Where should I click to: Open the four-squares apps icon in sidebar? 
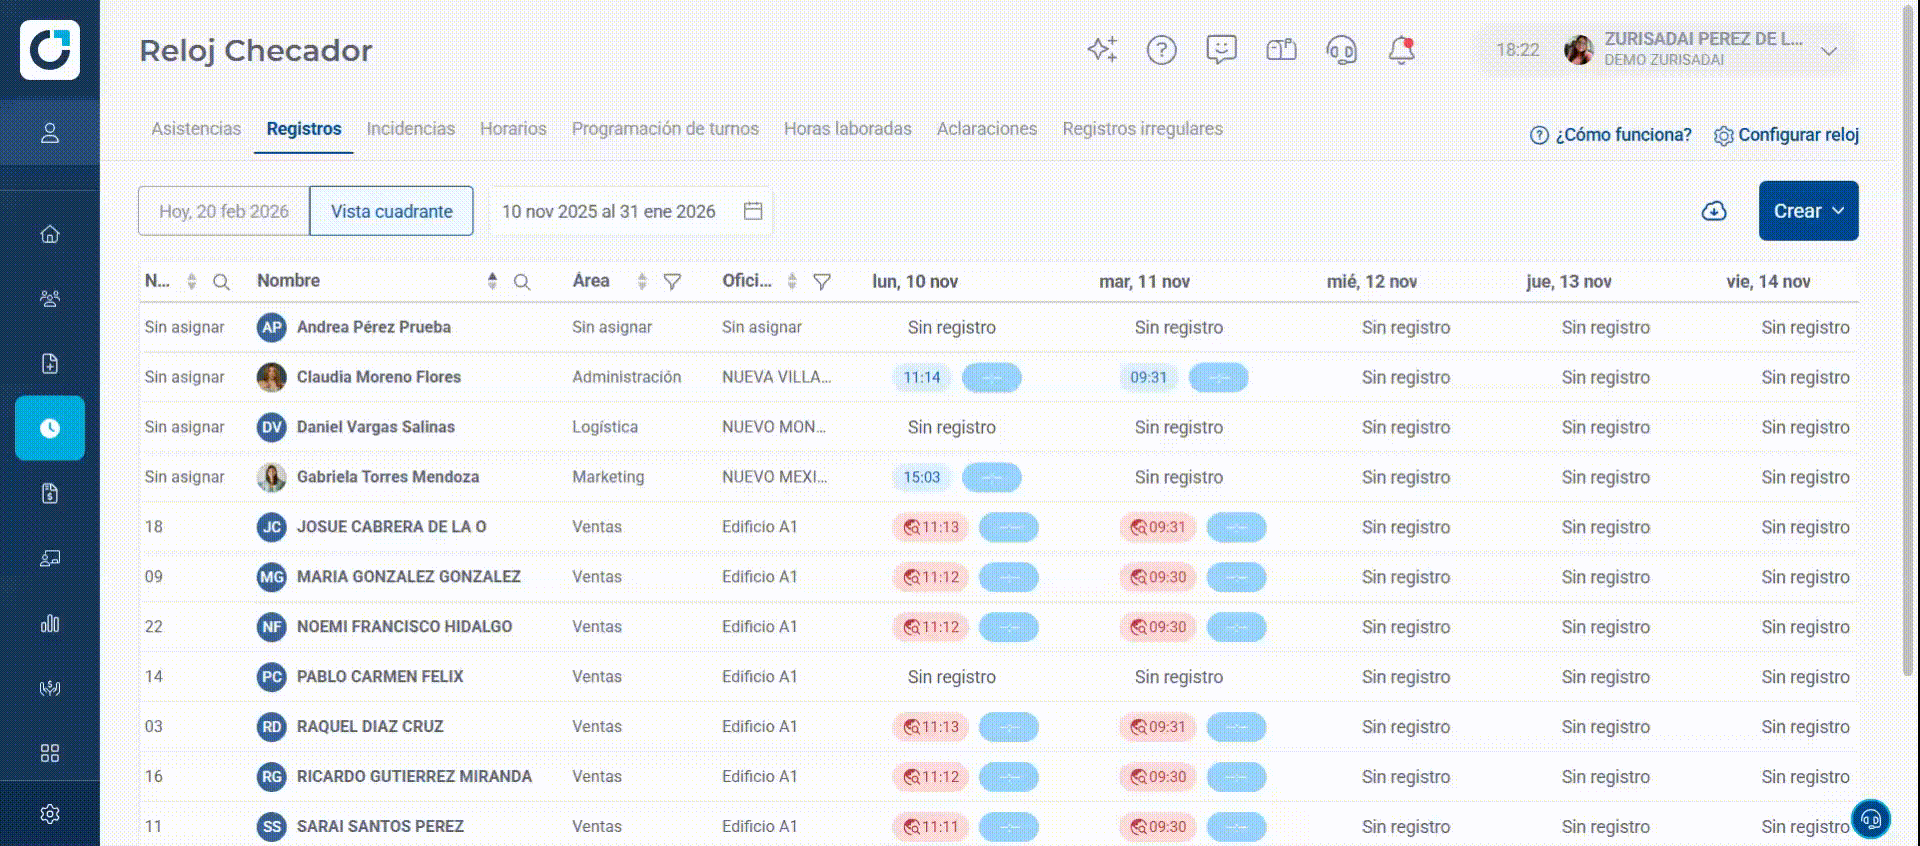tap(50, 753)
